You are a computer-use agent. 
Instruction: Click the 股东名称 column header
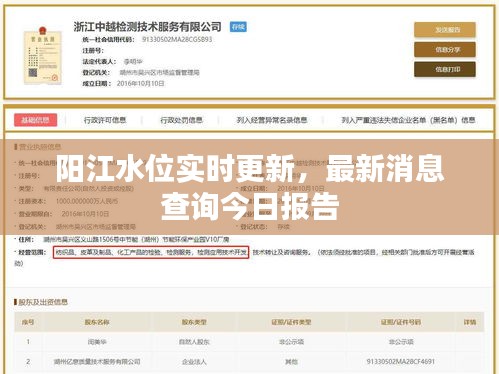click(97, 322)
